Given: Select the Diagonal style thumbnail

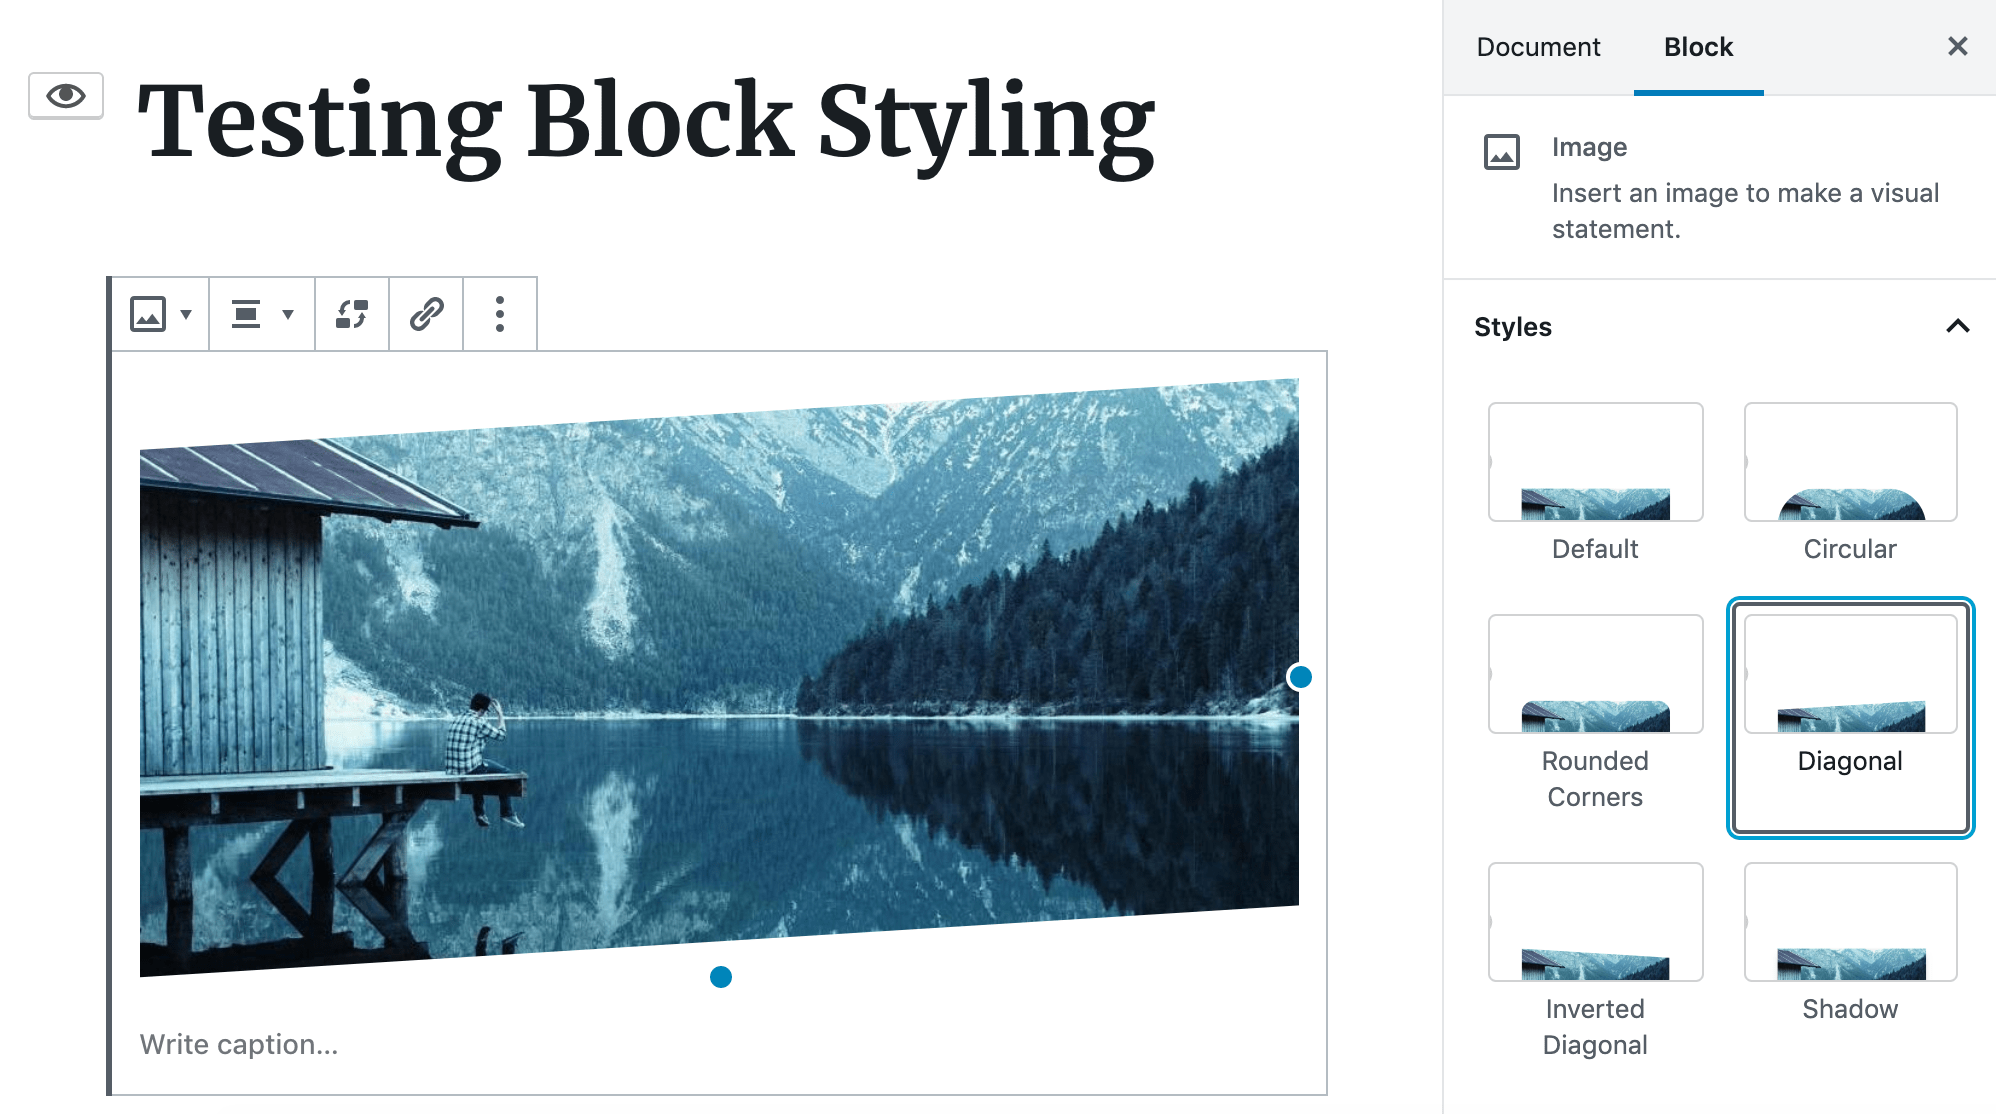Looking at the screenshot, I should coord(1850,674).
